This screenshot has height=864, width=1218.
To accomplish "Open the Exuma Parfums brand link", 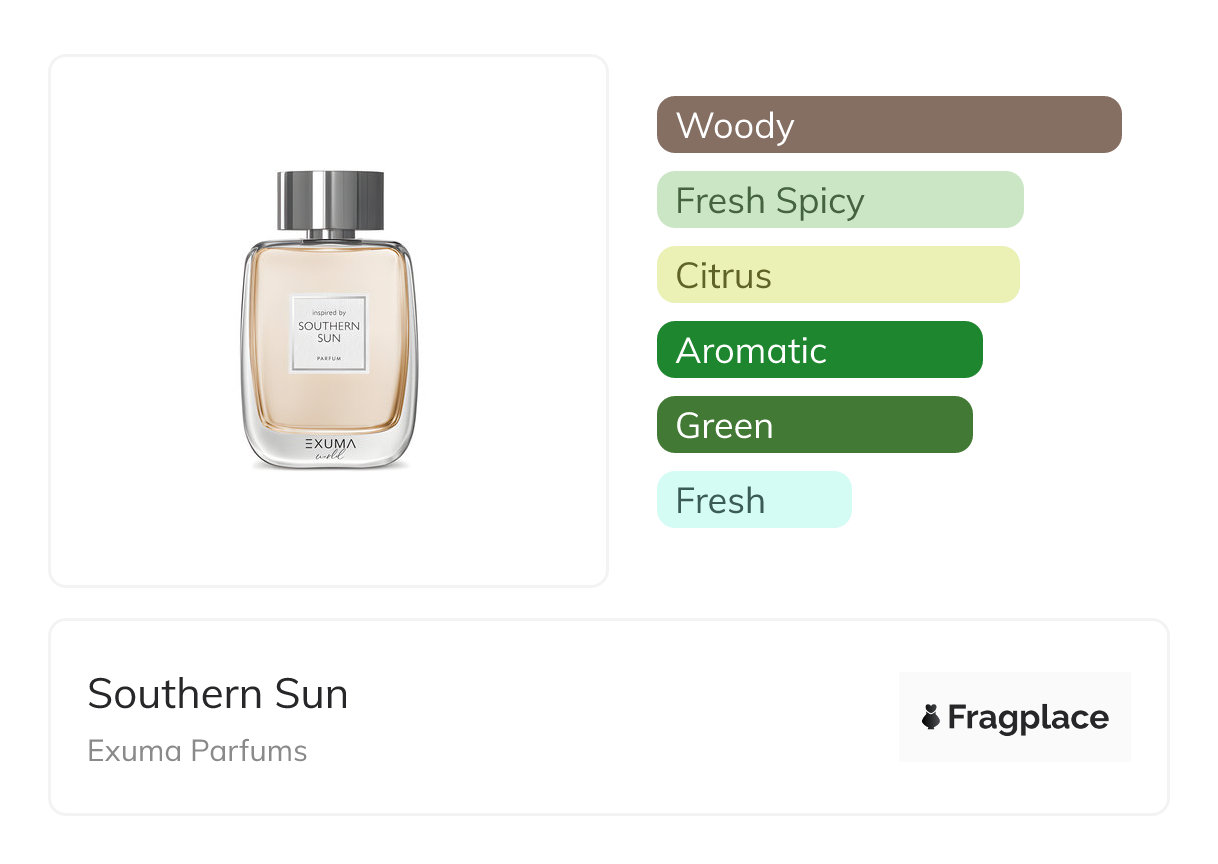I will click(197, 751).
